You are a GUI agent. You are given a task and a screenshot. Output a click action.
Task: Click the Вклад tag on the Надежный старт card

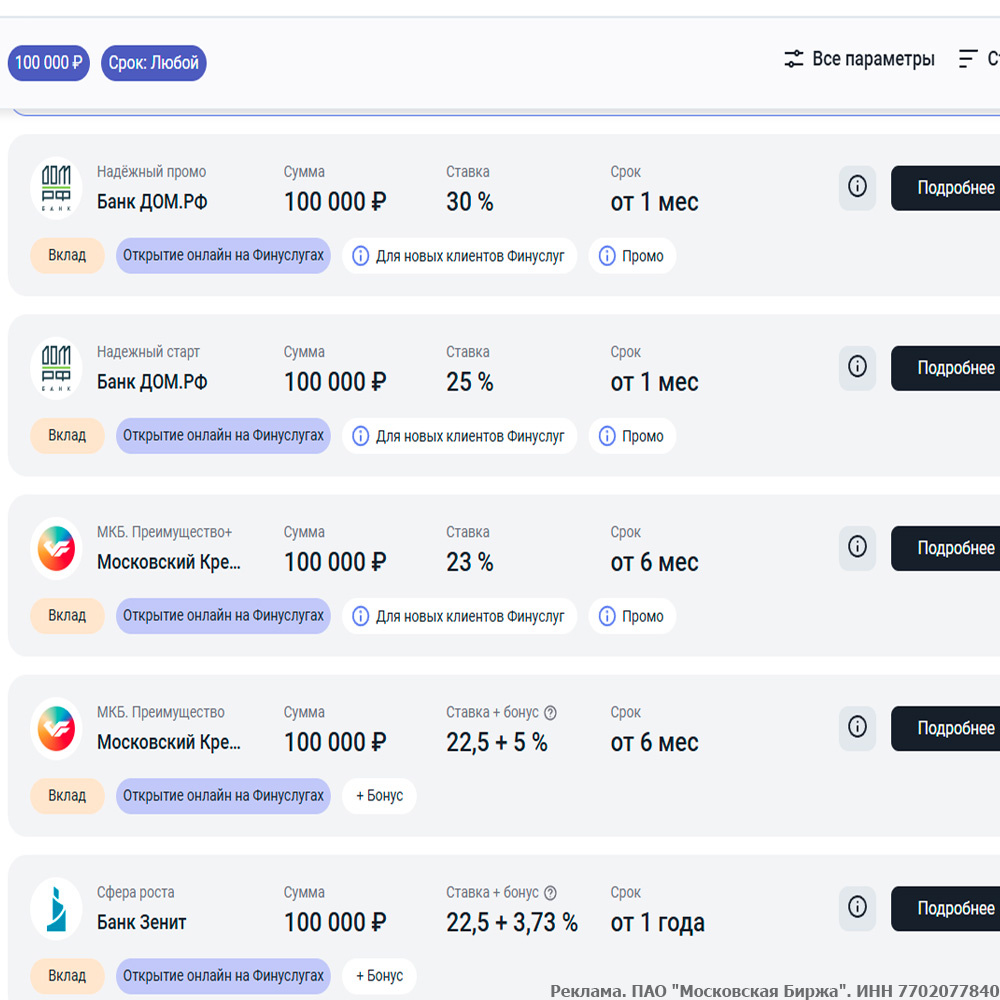(x=67, y=436)
